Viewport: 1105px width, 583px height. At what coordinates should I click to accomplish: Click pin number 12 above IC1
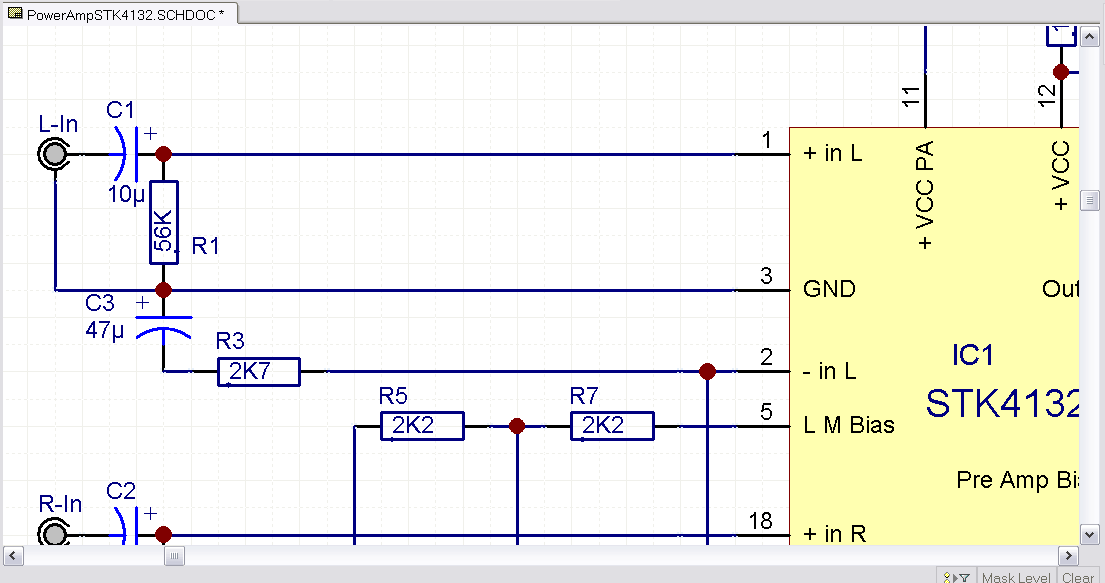[1047, 94]
